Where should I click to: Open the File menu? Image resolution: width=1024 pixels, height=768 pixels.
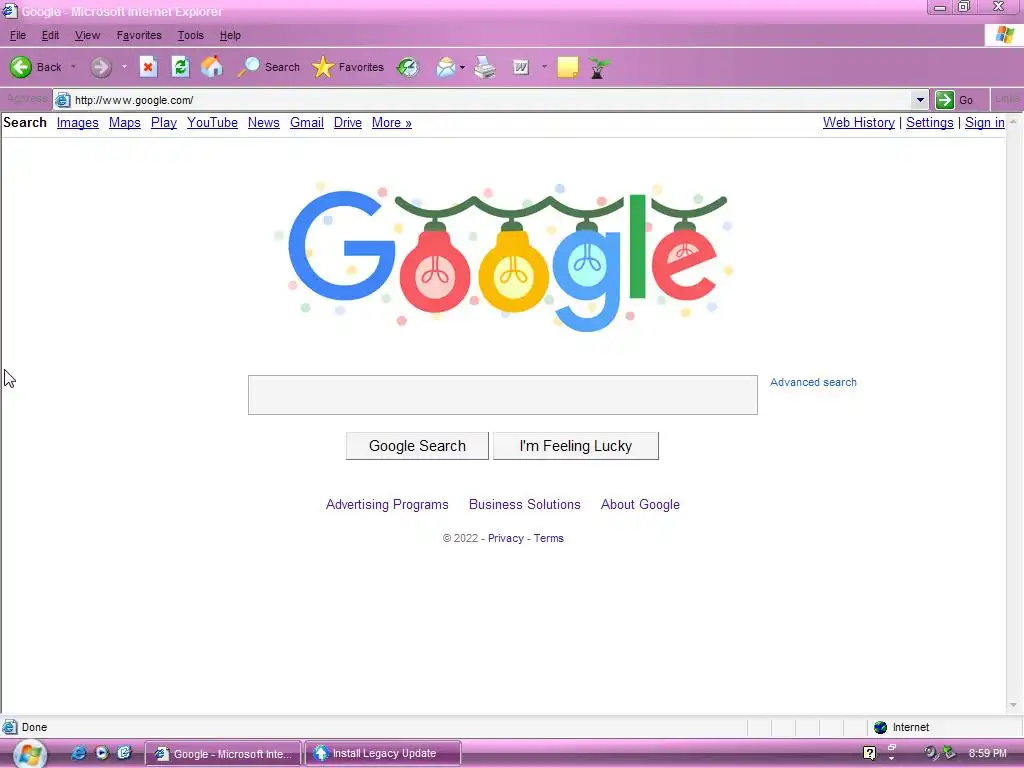pyautogui.click(x=18, y=35)
